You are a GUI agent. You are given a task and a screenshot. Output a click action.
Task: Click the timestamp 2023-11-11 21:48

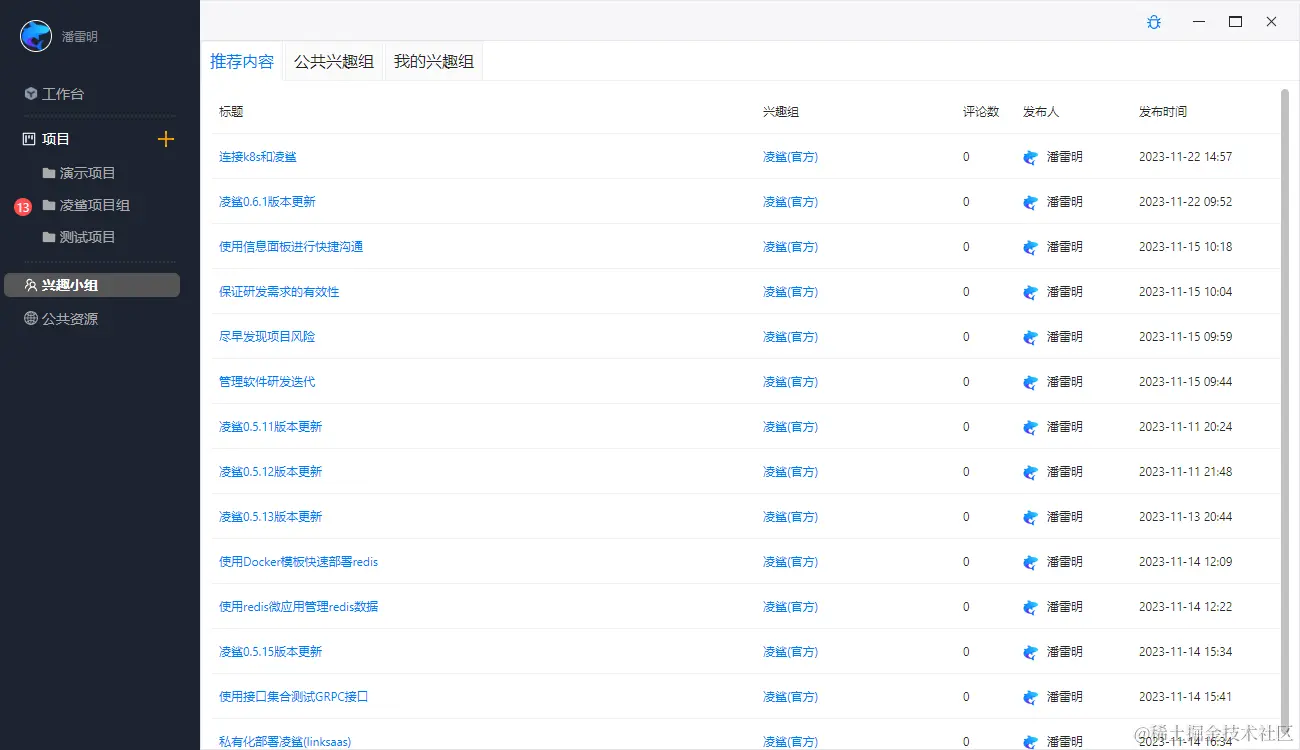pos(1186,472)
